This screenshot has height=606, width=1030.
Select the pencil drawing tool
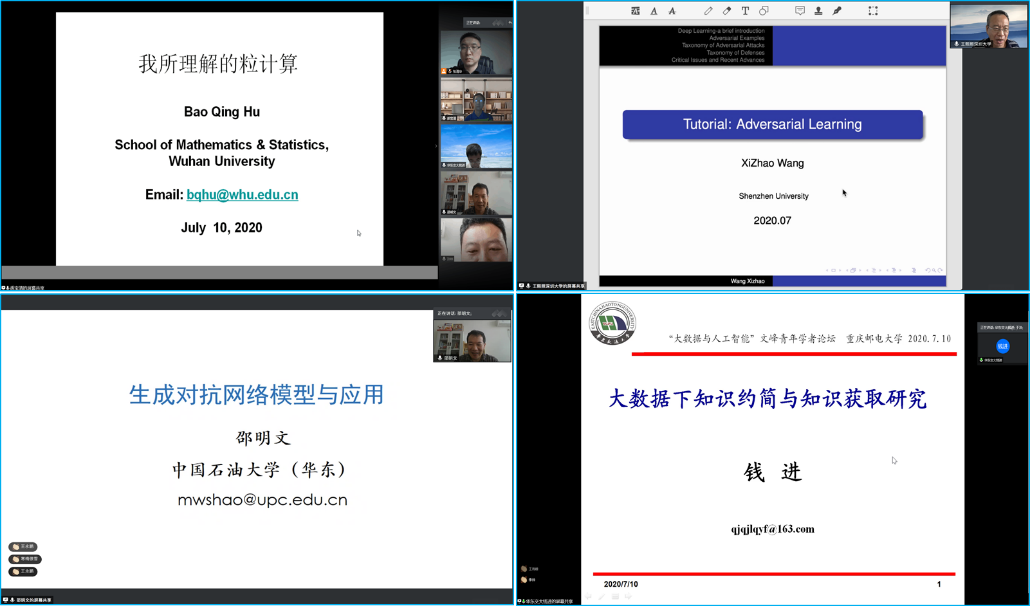coord(708,11)
